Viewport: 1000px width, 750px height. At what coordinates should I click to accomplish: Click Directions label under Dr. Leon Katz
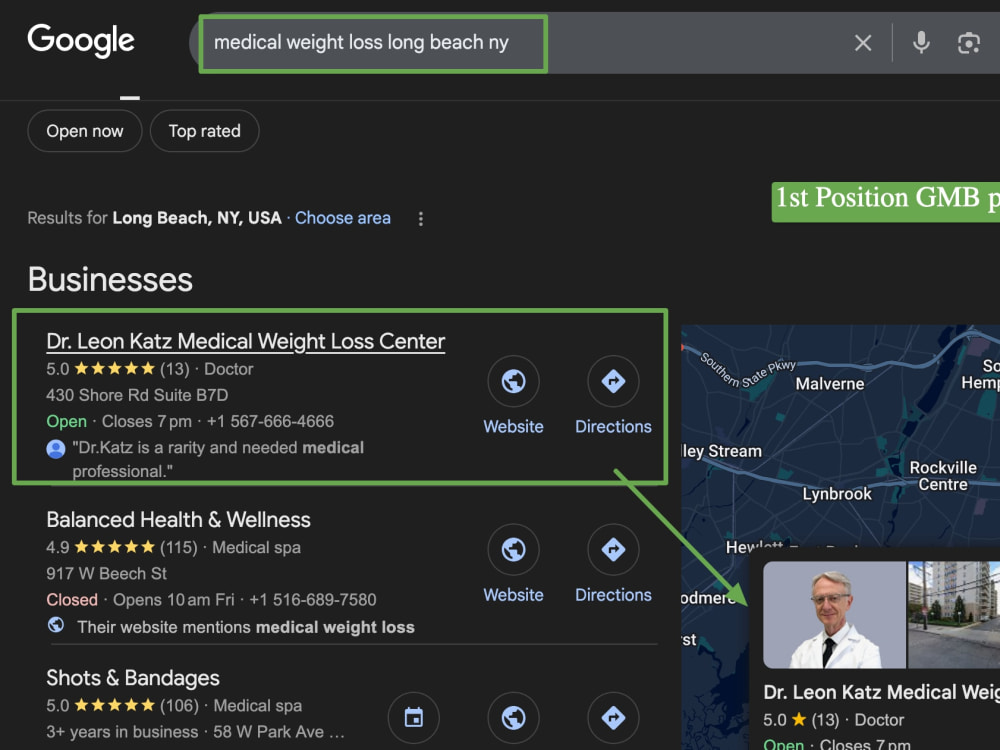pyautogui.click(x=614, y=427)
